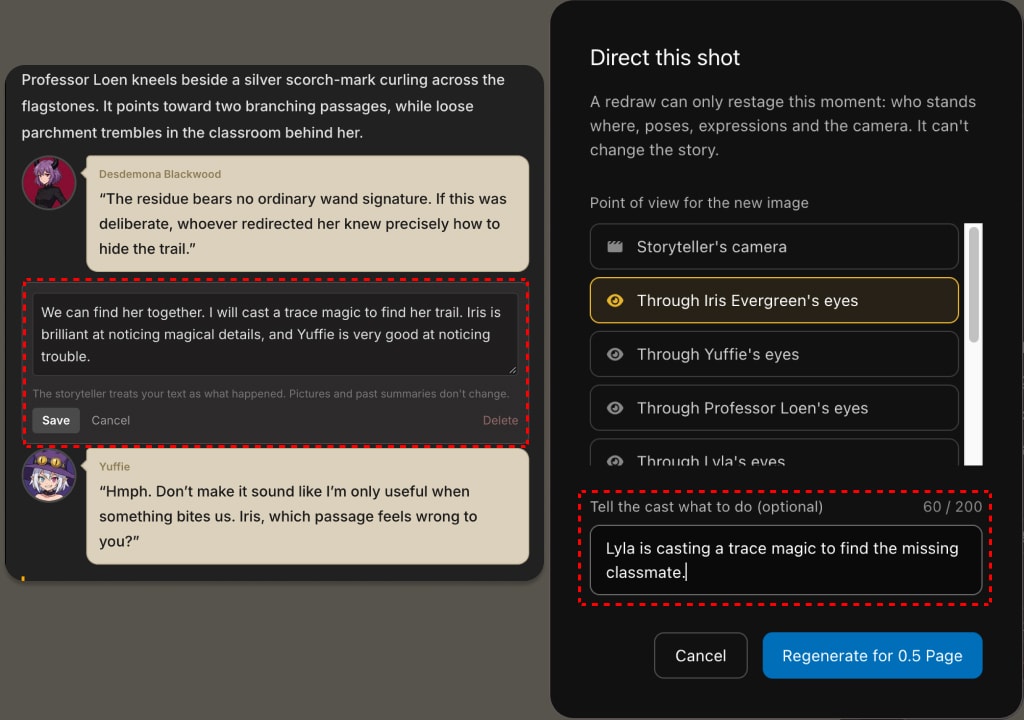Click the resize handle of the edit text area
The image size is (1024, 720).
click(x=513, y=370)
